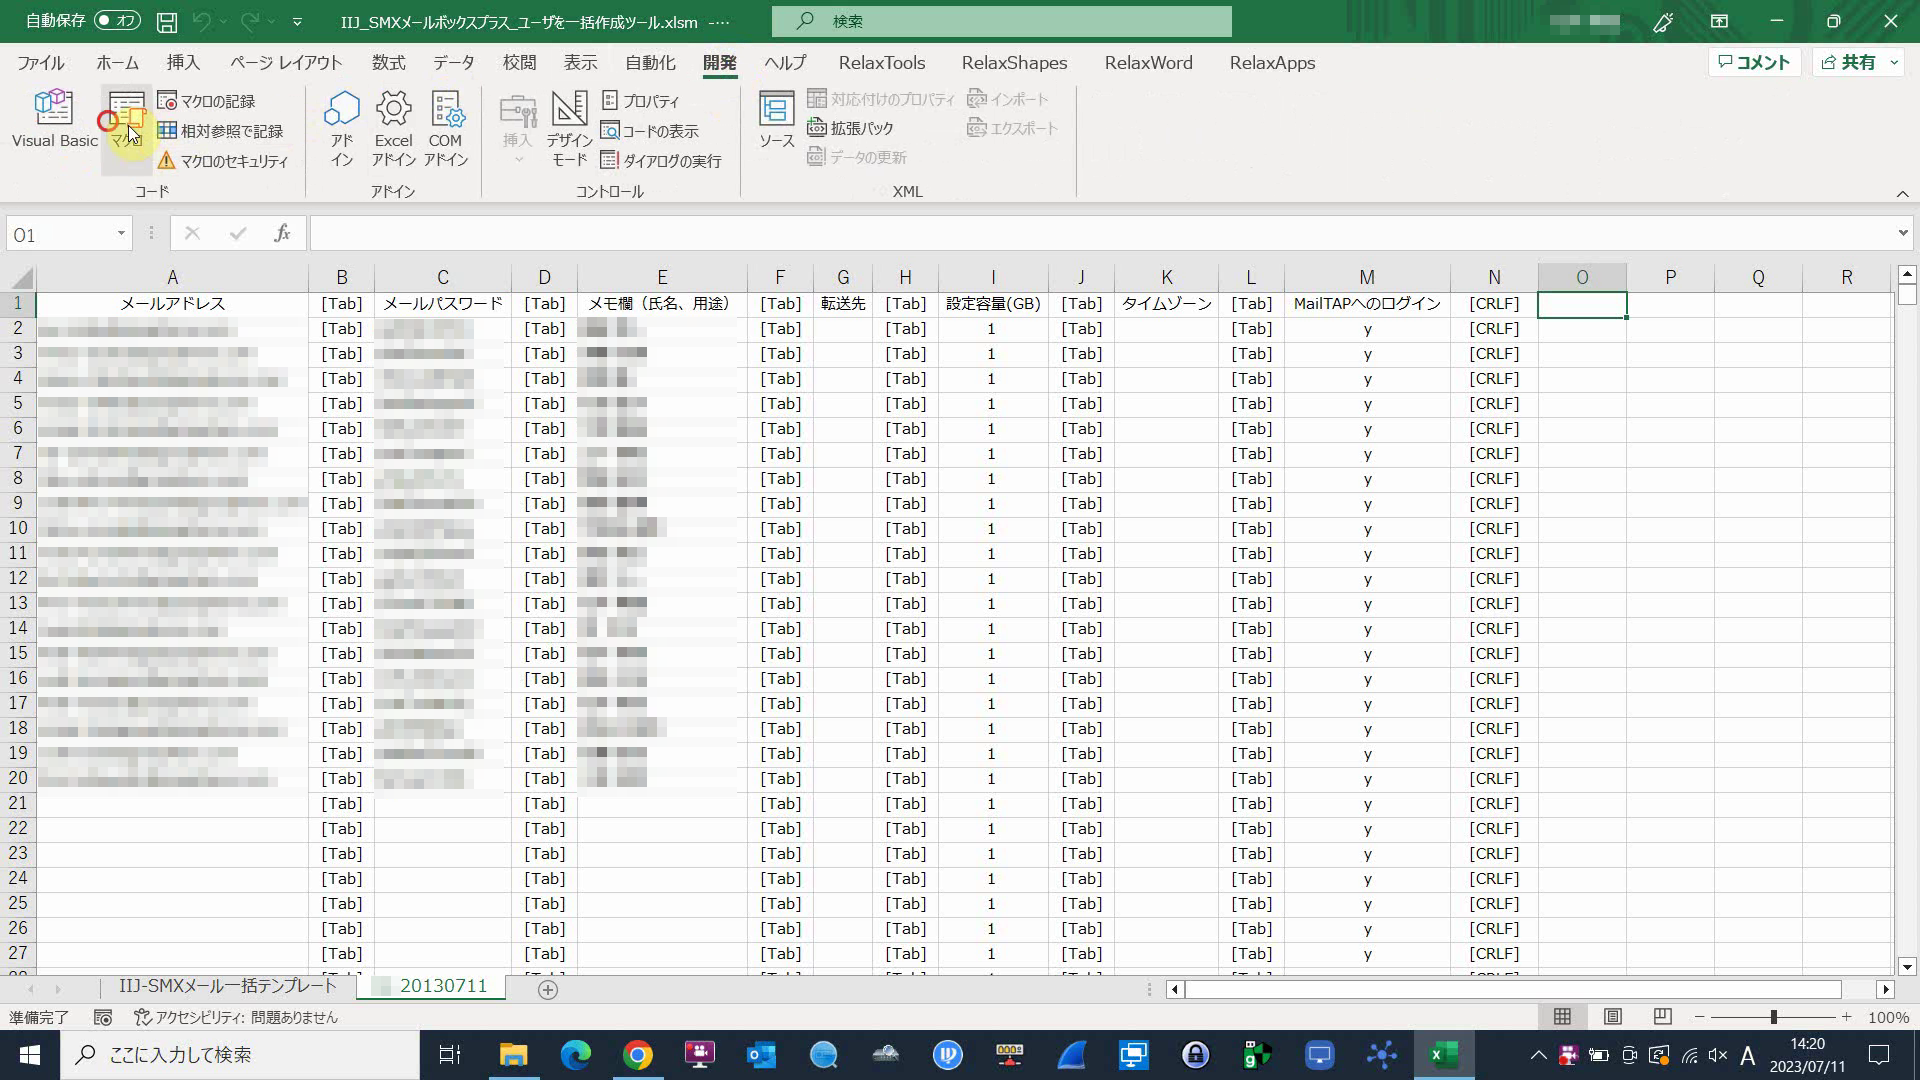Viewport: 1920px width, 1080px height.
Task: Open Macro Security (マクロのセキュリティ) settings
Action: coord(222,161)
